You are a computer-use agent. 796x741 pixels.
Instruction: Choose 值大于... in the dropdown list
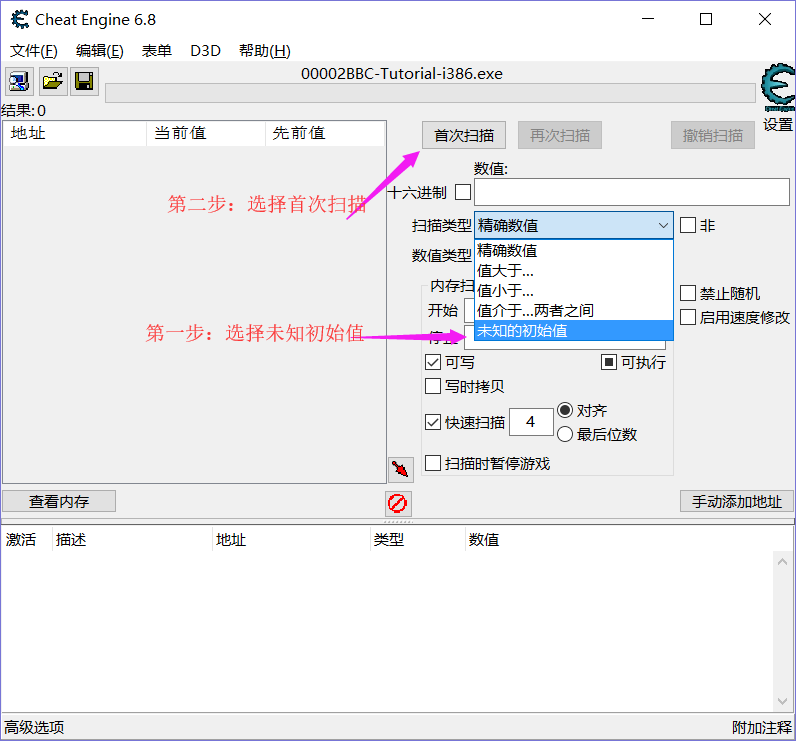(x=574, y=271)
